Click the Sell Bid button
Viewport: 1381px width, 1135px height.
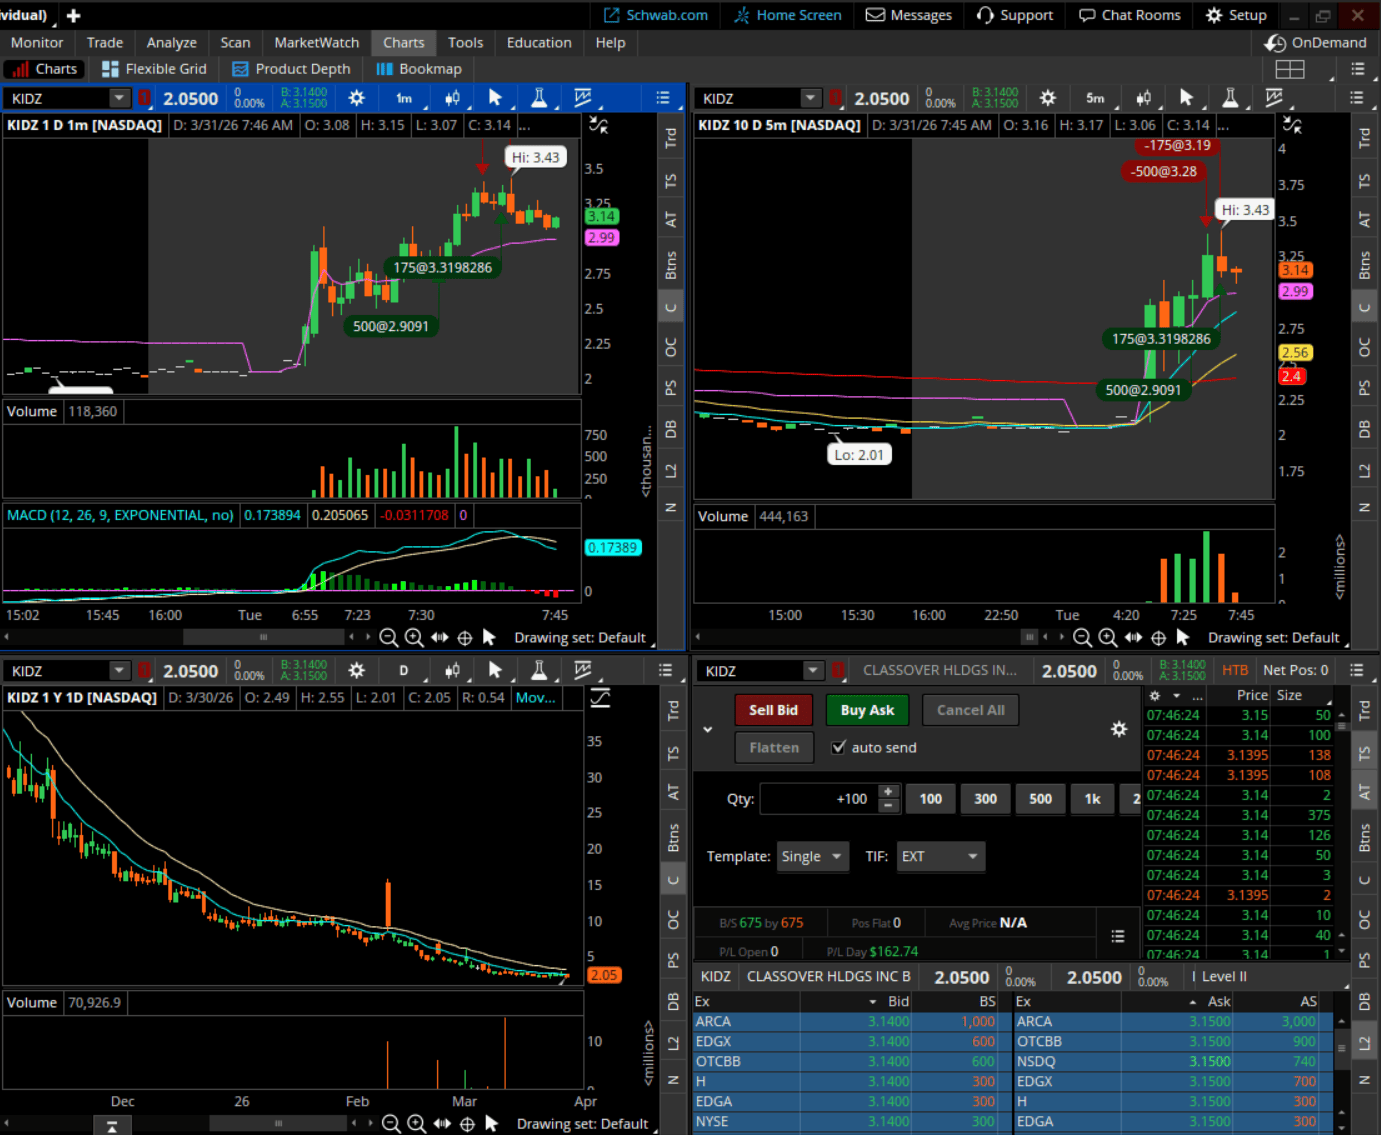773,710
